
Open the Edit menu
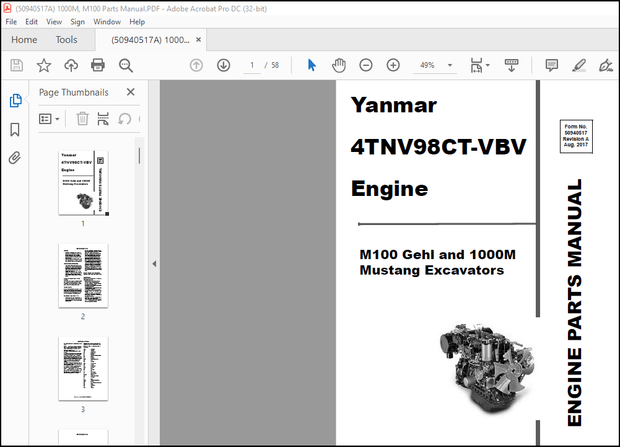[x=31, y=22]
